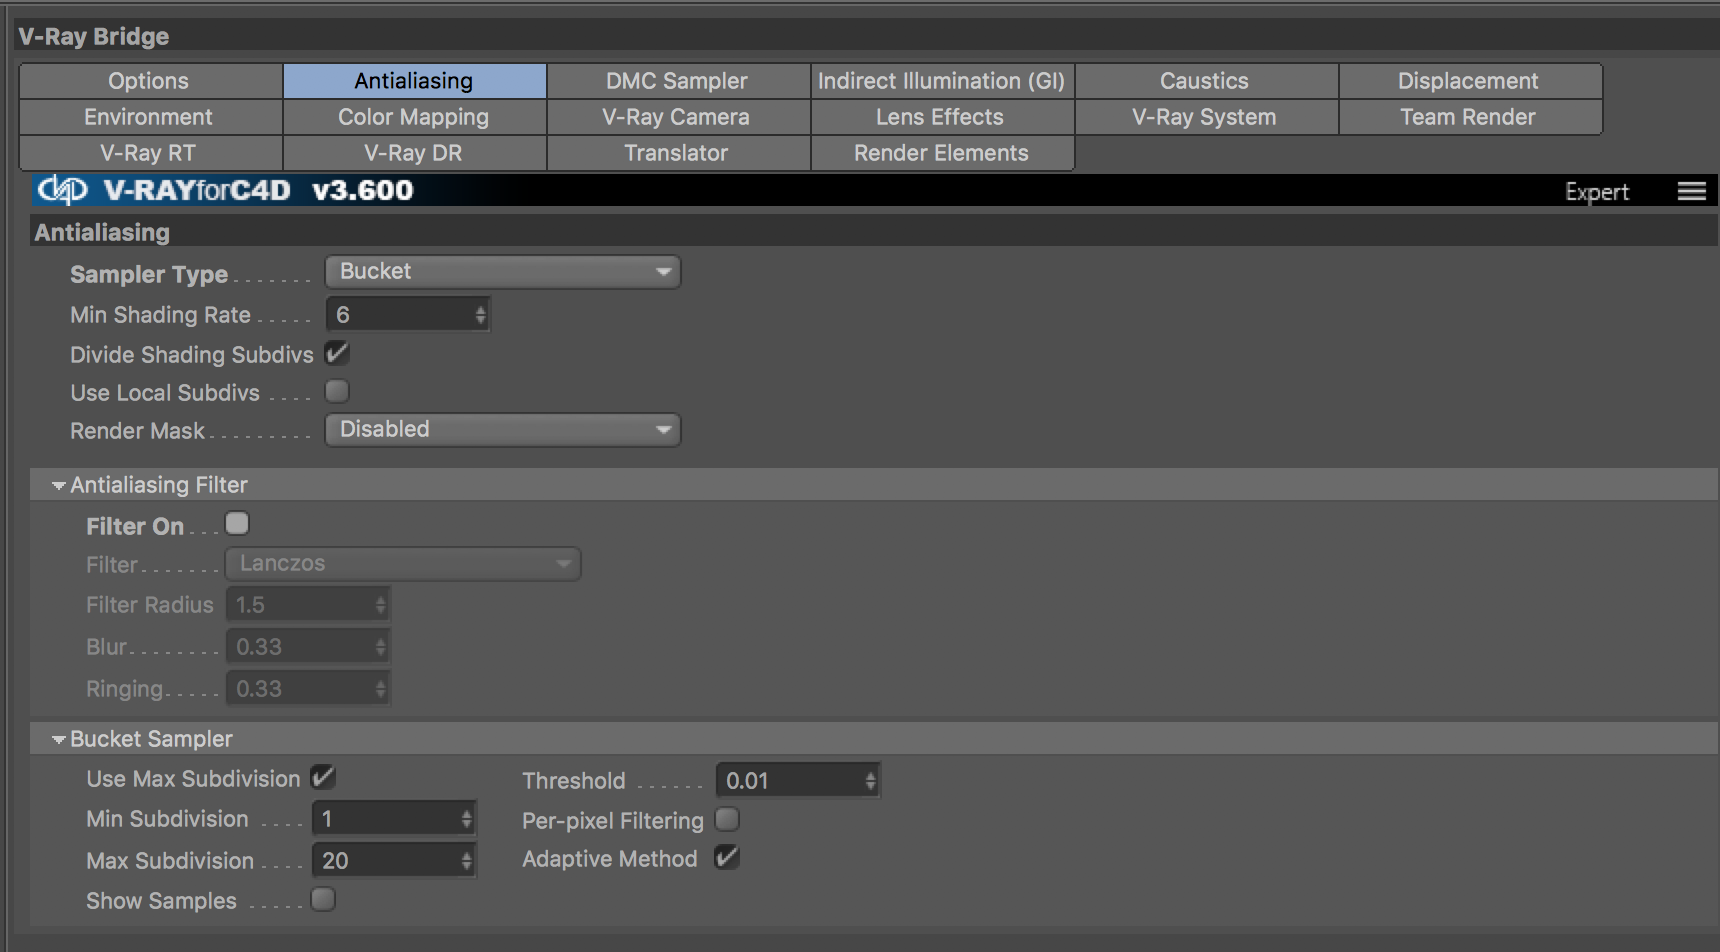The height and width of the screenshot is (952, 1720).
Task: Enable Per-pixel Filtering checkbox
Action: pyautogui.click(x=728, y=819)
